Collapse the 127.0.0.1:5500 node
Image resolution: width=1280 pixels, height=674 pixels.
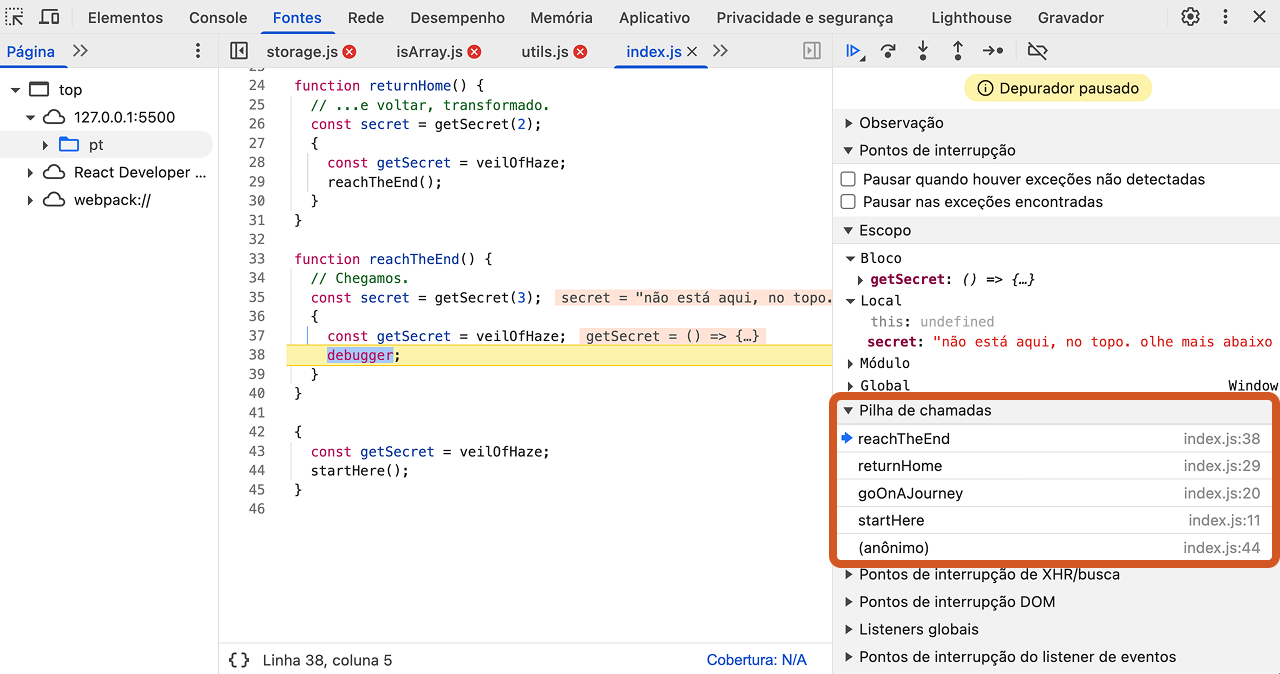pyautogui.click(x=30, y=117)
